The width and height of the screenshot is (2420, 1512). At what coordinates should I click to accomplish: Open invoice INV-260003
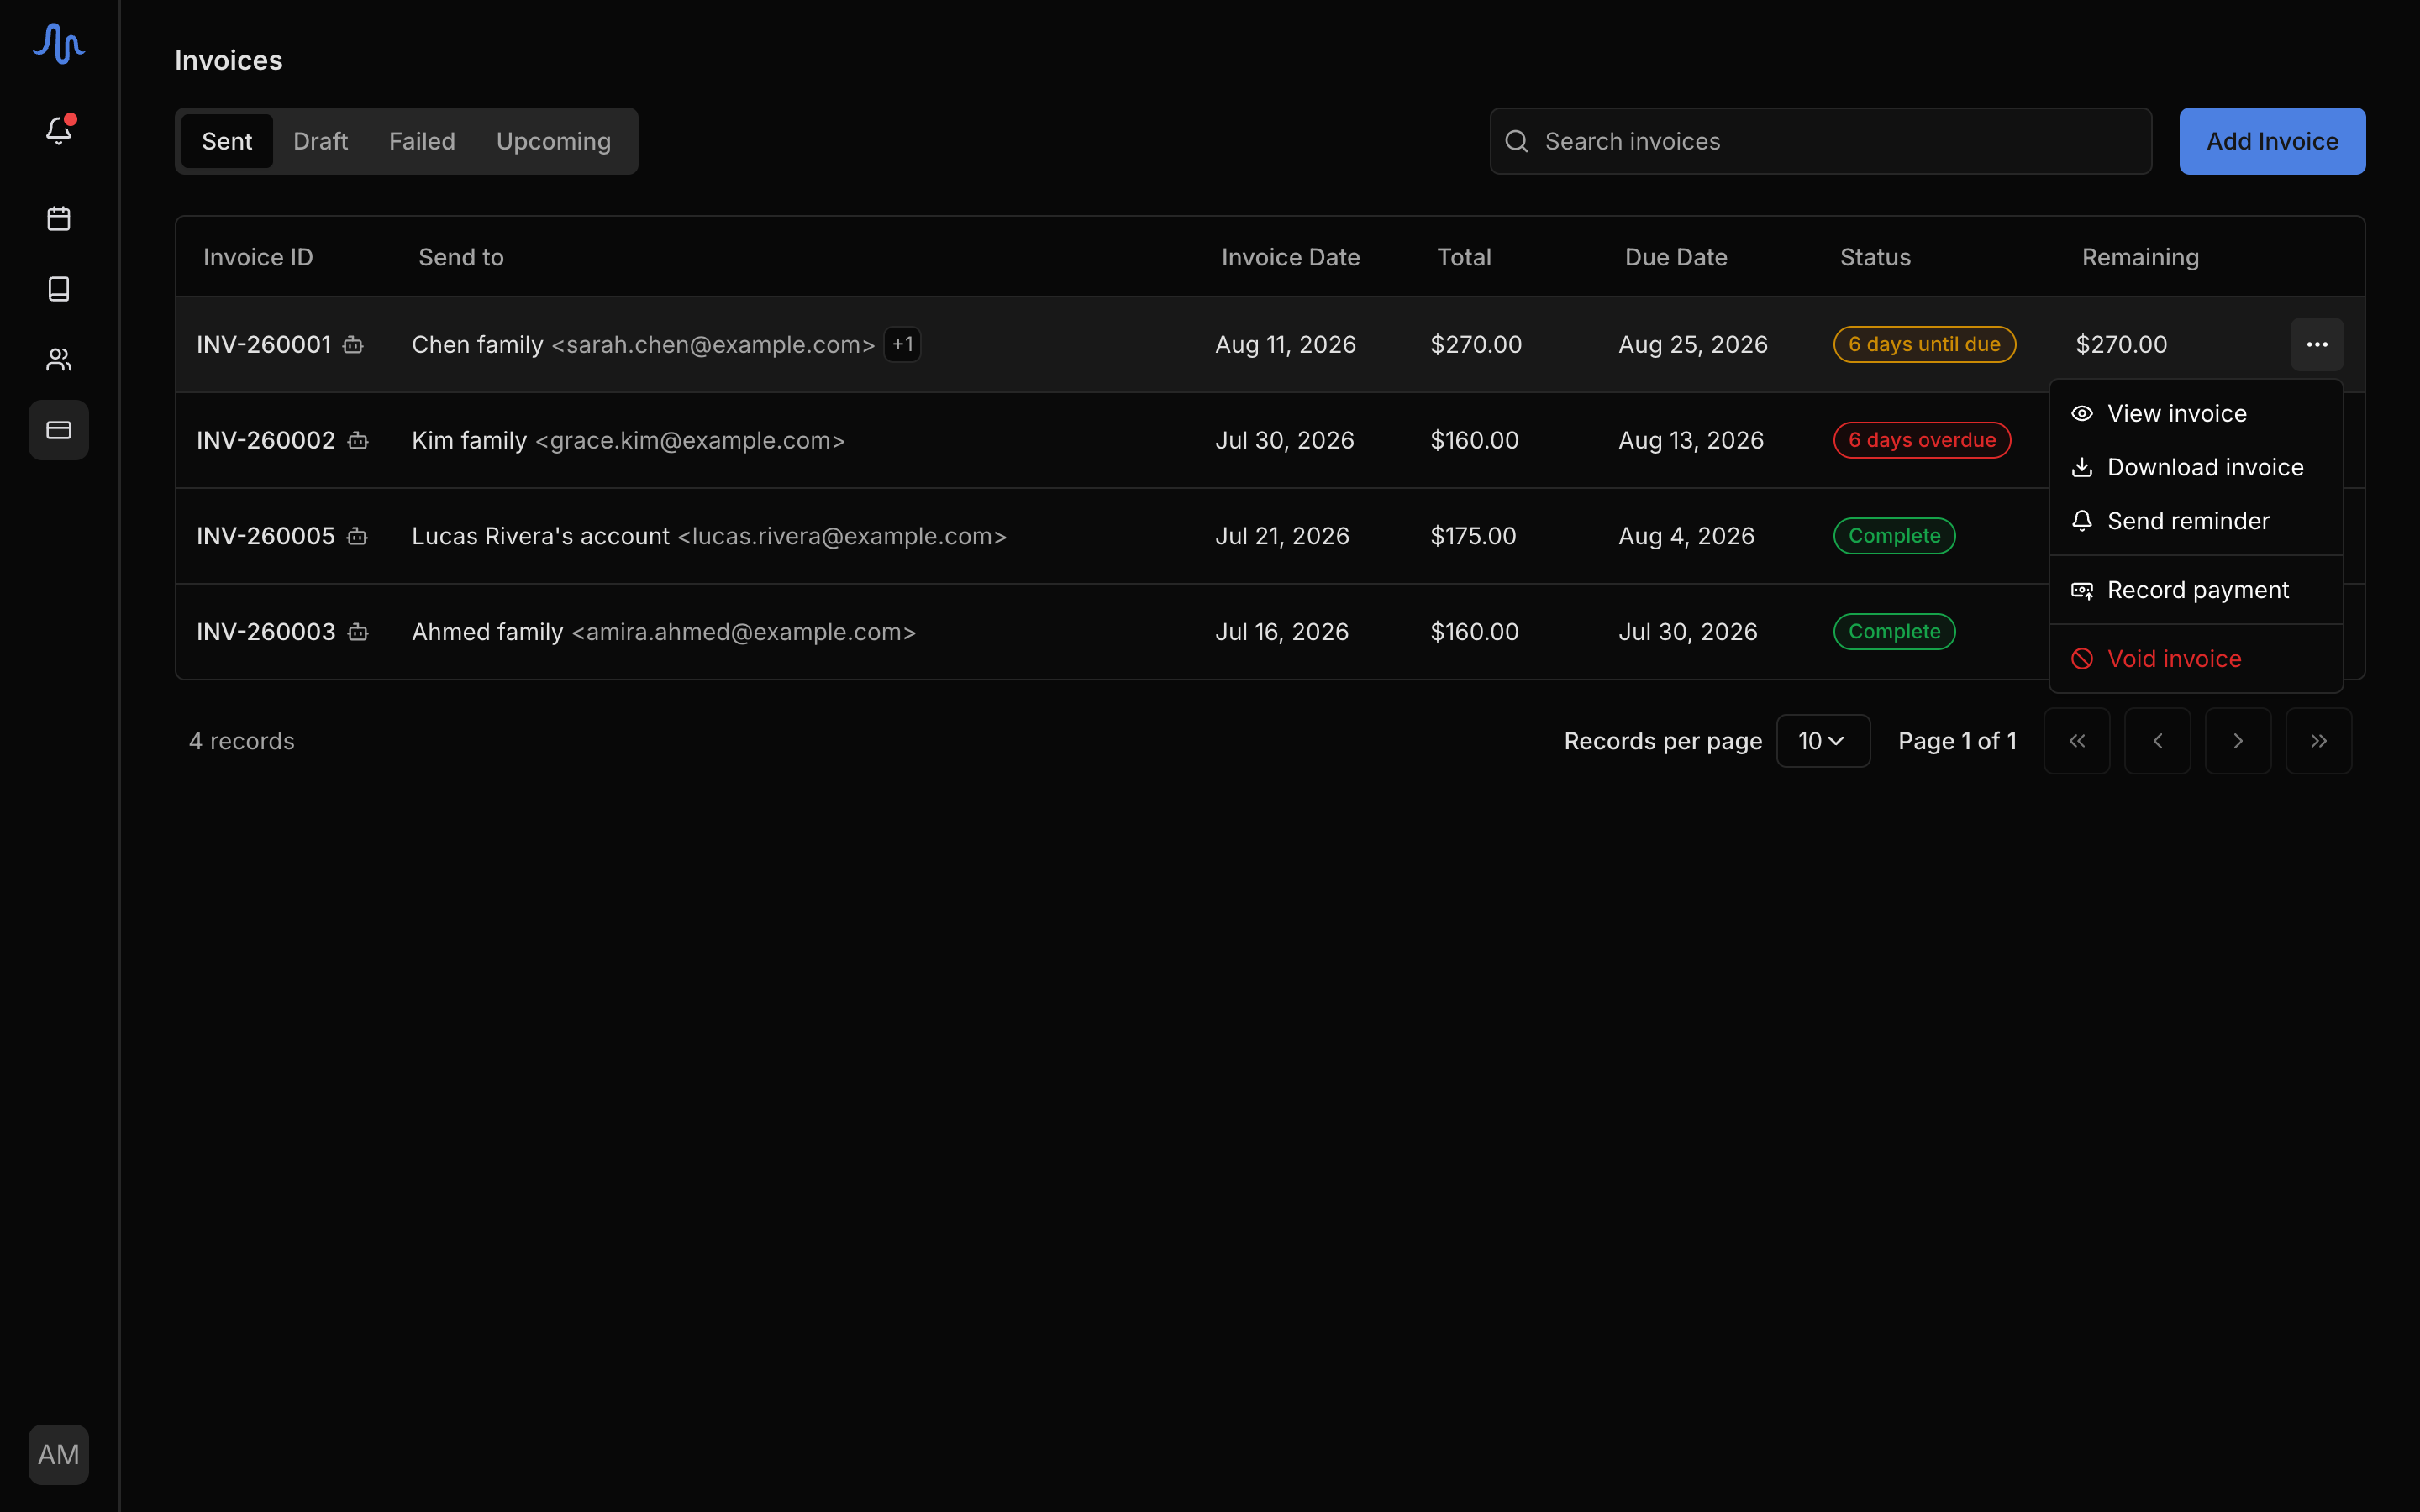(x=266, y=632)
